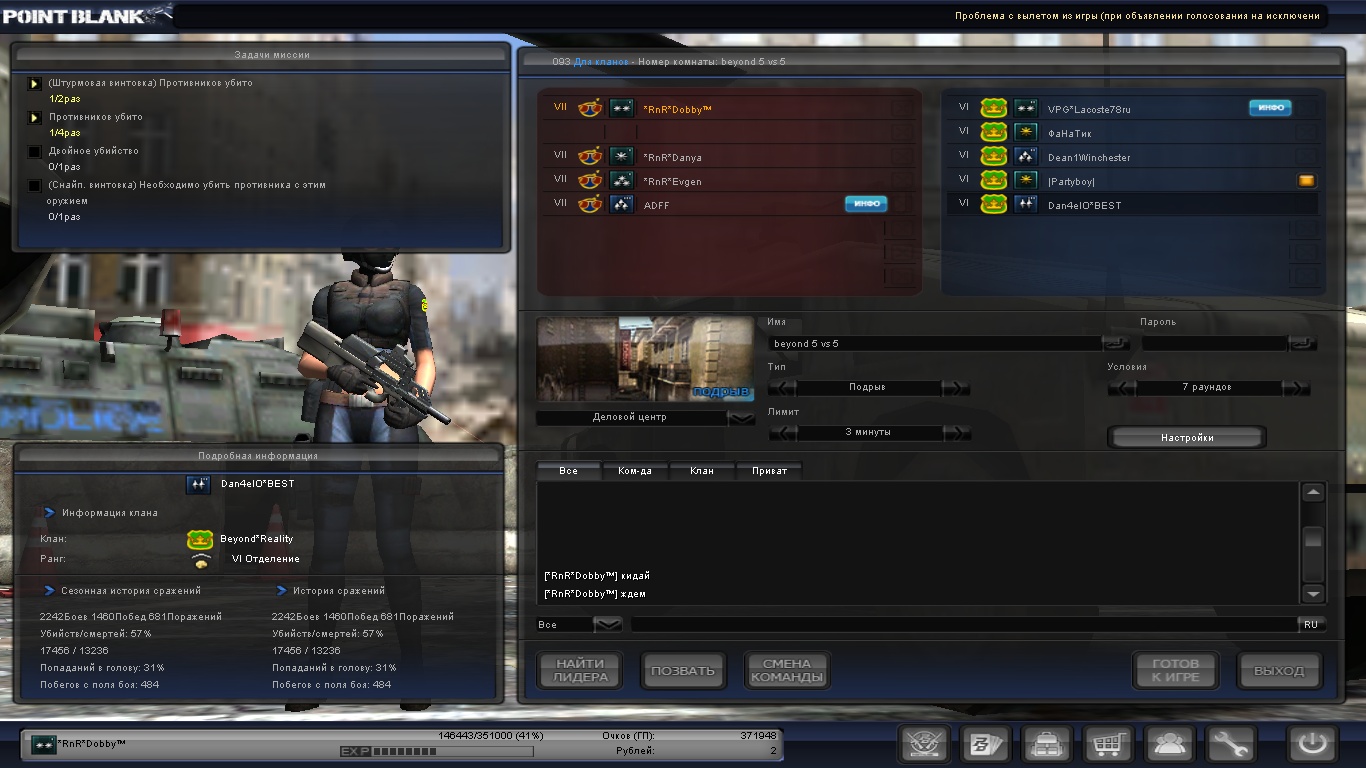Screen dimensions: 1366x768
Task: Toggle the slot box on *RnR*Danya row
Action: [x=902, y=156]
